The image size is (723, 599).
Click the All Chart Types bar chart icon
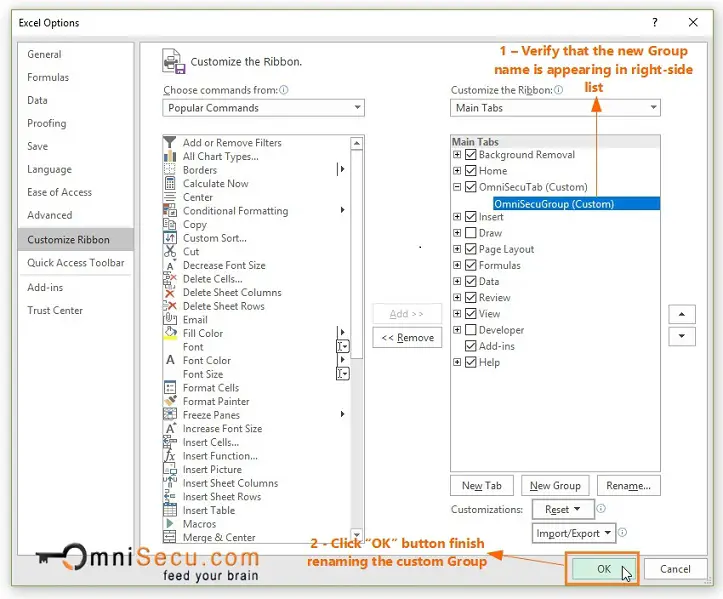pyautogui.click(x=170, y=156)
